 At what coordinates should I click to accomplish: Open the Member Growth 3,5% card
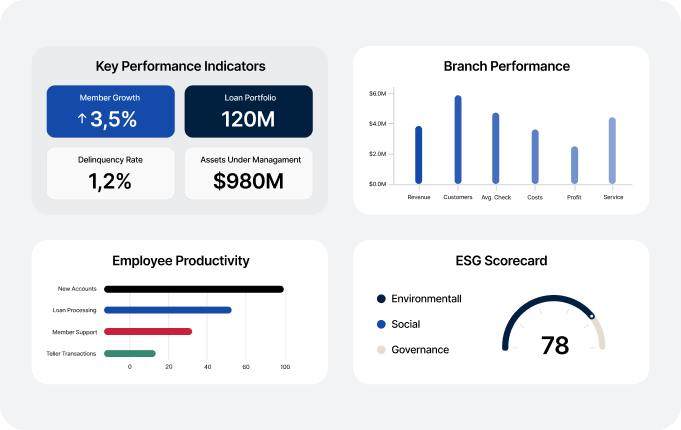[x=111, y=112]
